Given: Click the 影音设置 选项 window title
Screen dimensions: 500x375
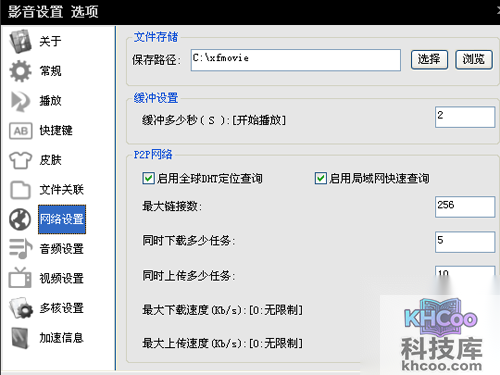Looking at the screenshot, I should coord(53,12).
